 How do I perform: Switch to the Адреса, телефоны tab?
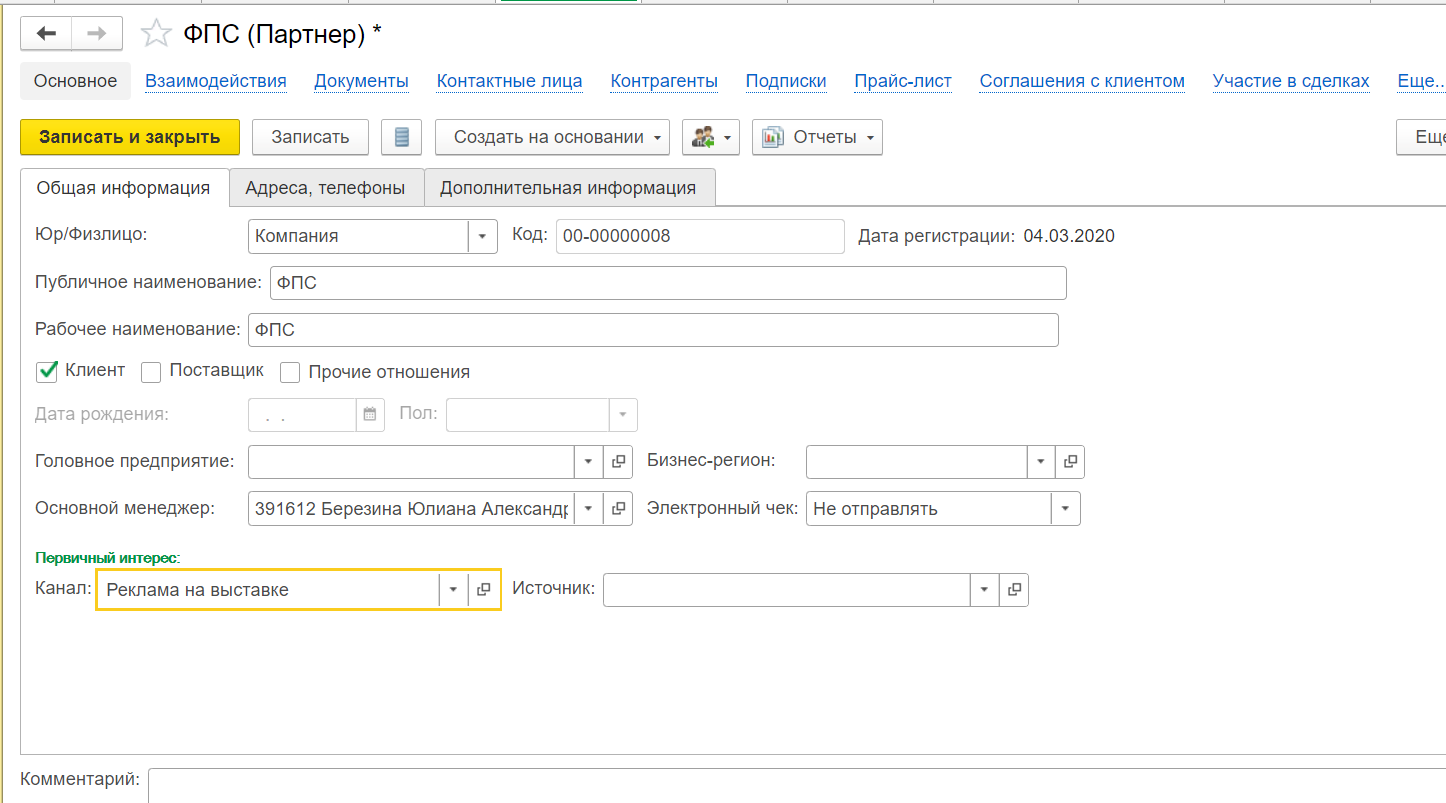coord(325,187)
